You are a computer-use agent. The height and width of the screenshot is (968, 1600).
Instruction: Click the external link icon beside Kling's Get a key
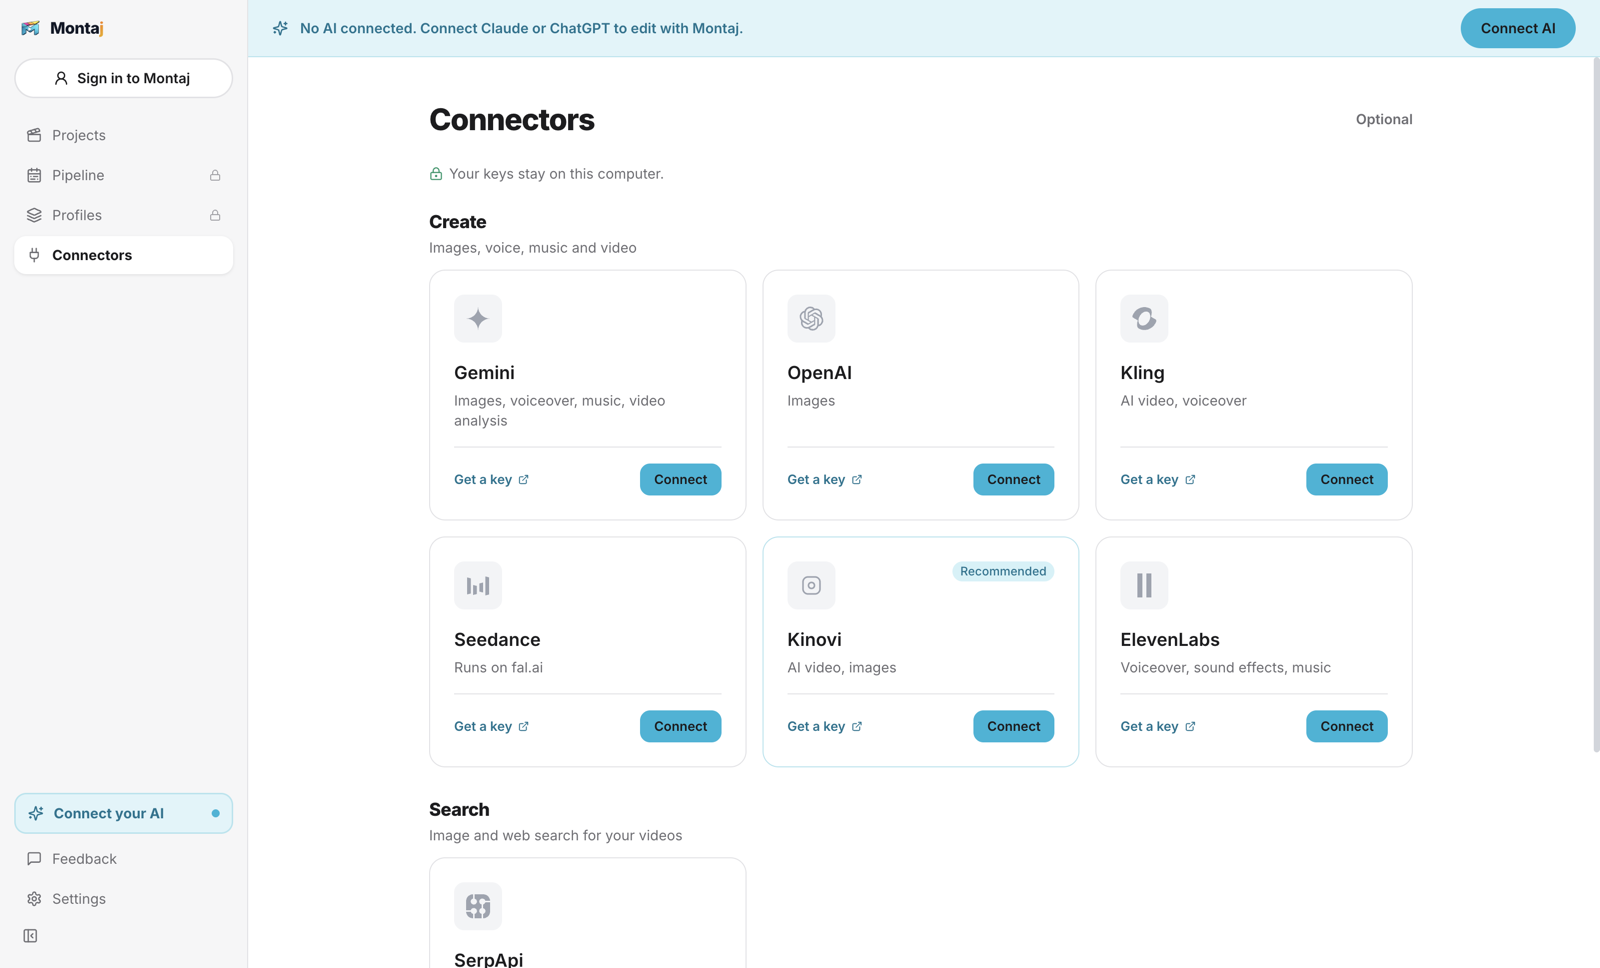click(x=1190, y=480)
